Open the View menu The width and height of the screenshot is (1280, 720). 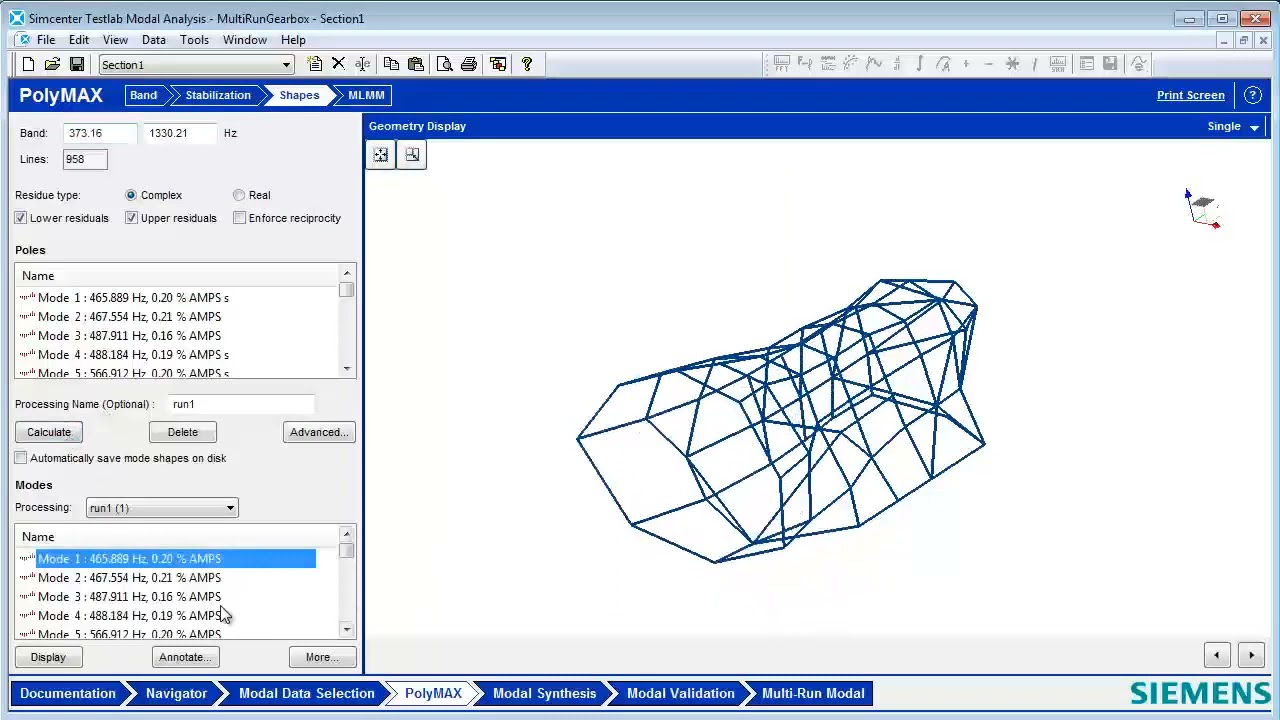115,40
